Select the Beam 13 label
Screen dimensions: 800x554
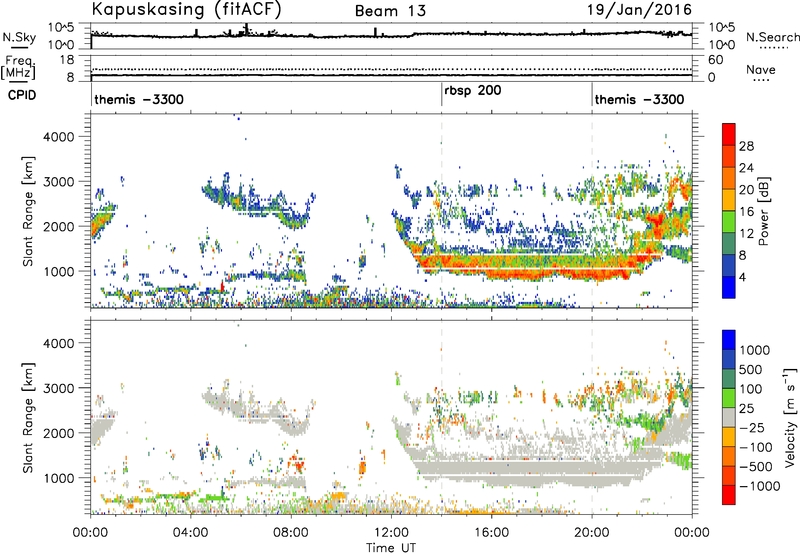pyautogui.click(x=390, y=11)
